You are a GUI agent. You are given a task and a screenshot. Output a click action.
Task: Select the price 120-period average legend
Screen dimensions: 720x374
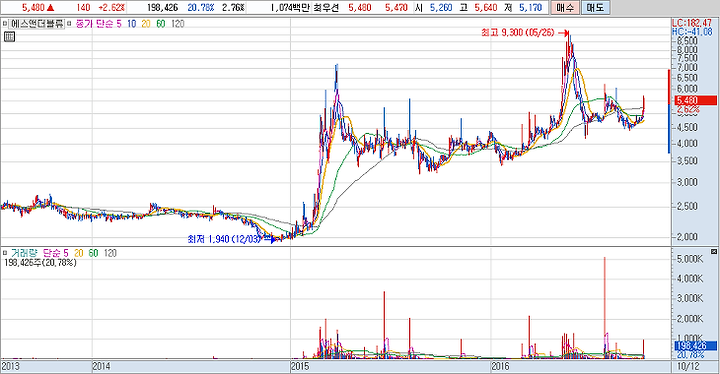click(178, 24)
